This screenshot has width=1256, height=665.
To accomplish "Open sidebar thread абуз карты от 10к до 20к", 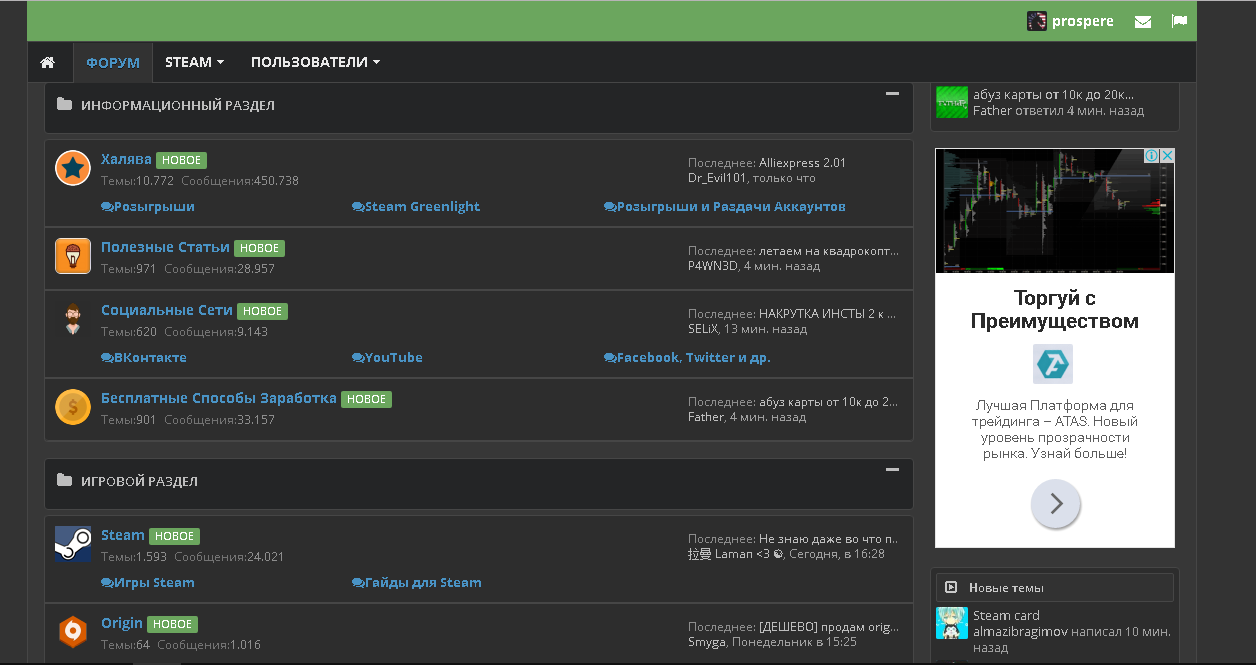I will pyautogui.click(x=1054, y=95).
